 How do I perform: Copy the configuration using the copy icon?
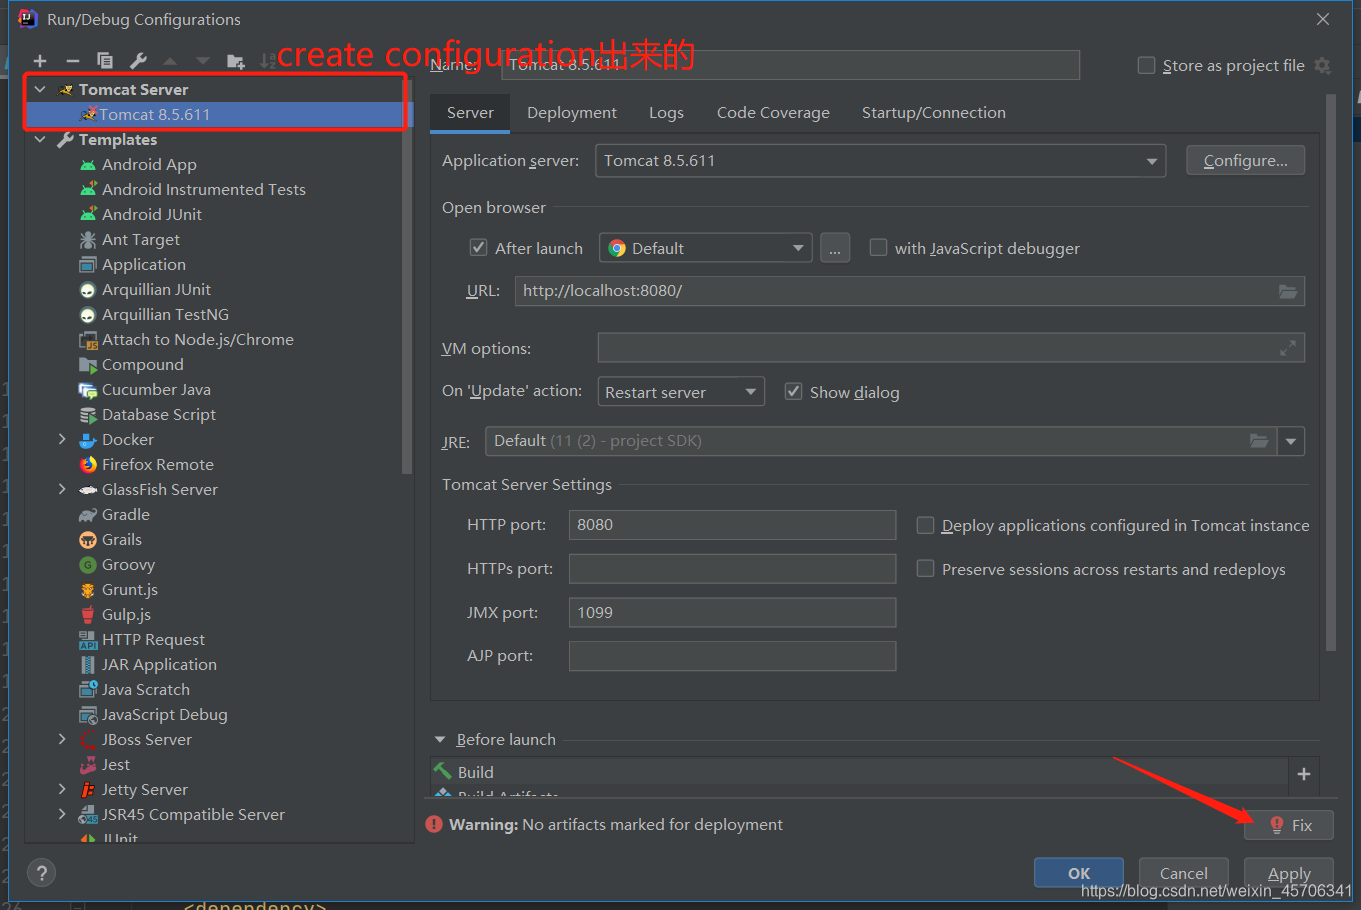[105, 61]
